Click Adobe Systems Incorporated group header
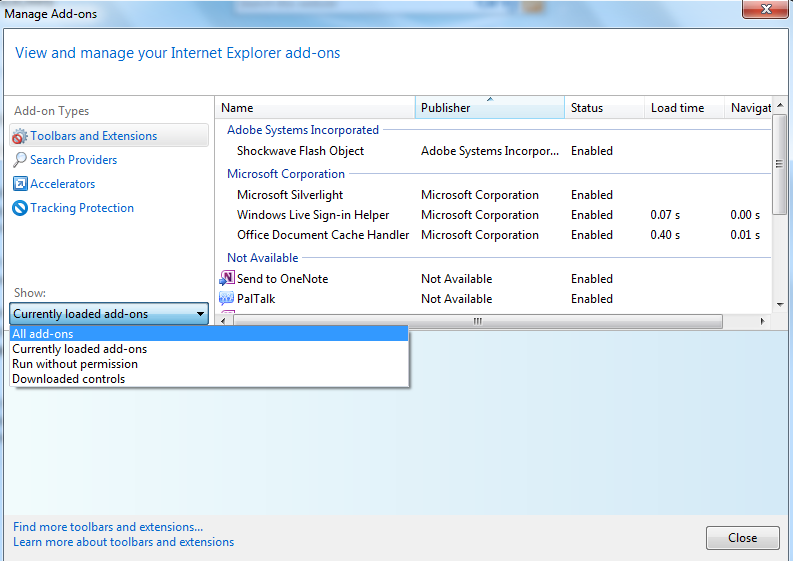Screen dimensions: 793x561 [x=302, y=130]
